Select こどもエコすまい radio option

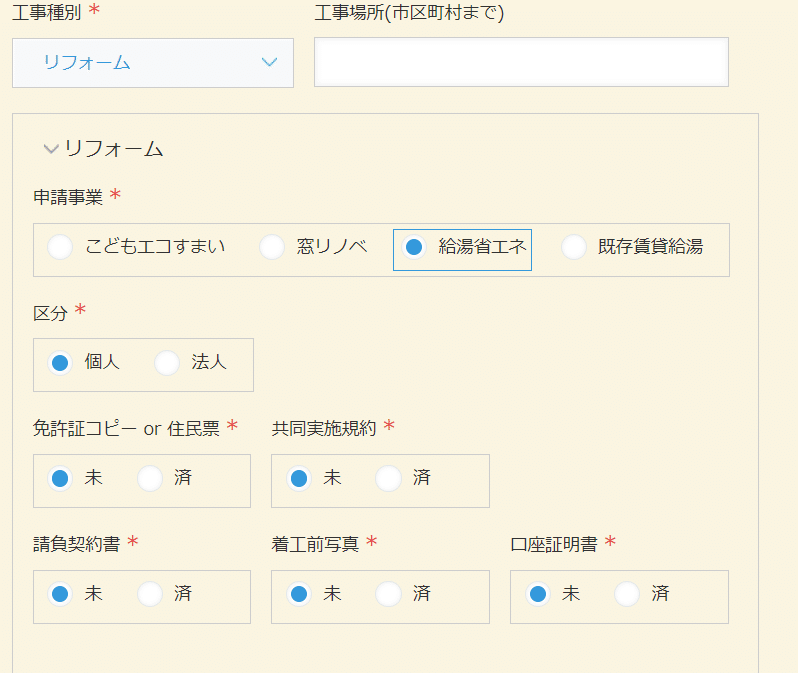(x=60, y=247)
